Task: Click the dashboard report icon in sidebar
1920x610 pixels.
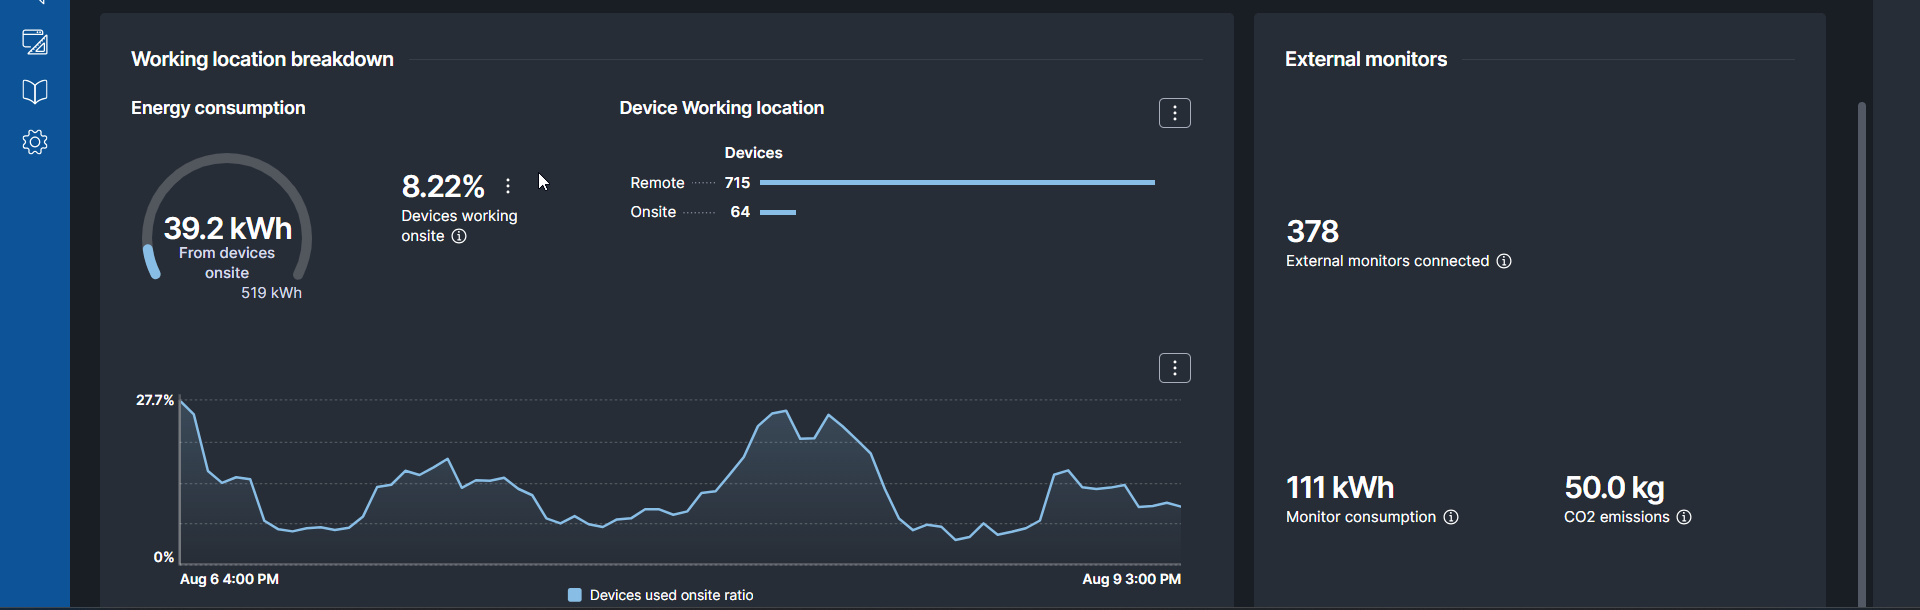Action: (x=35, y=42)
